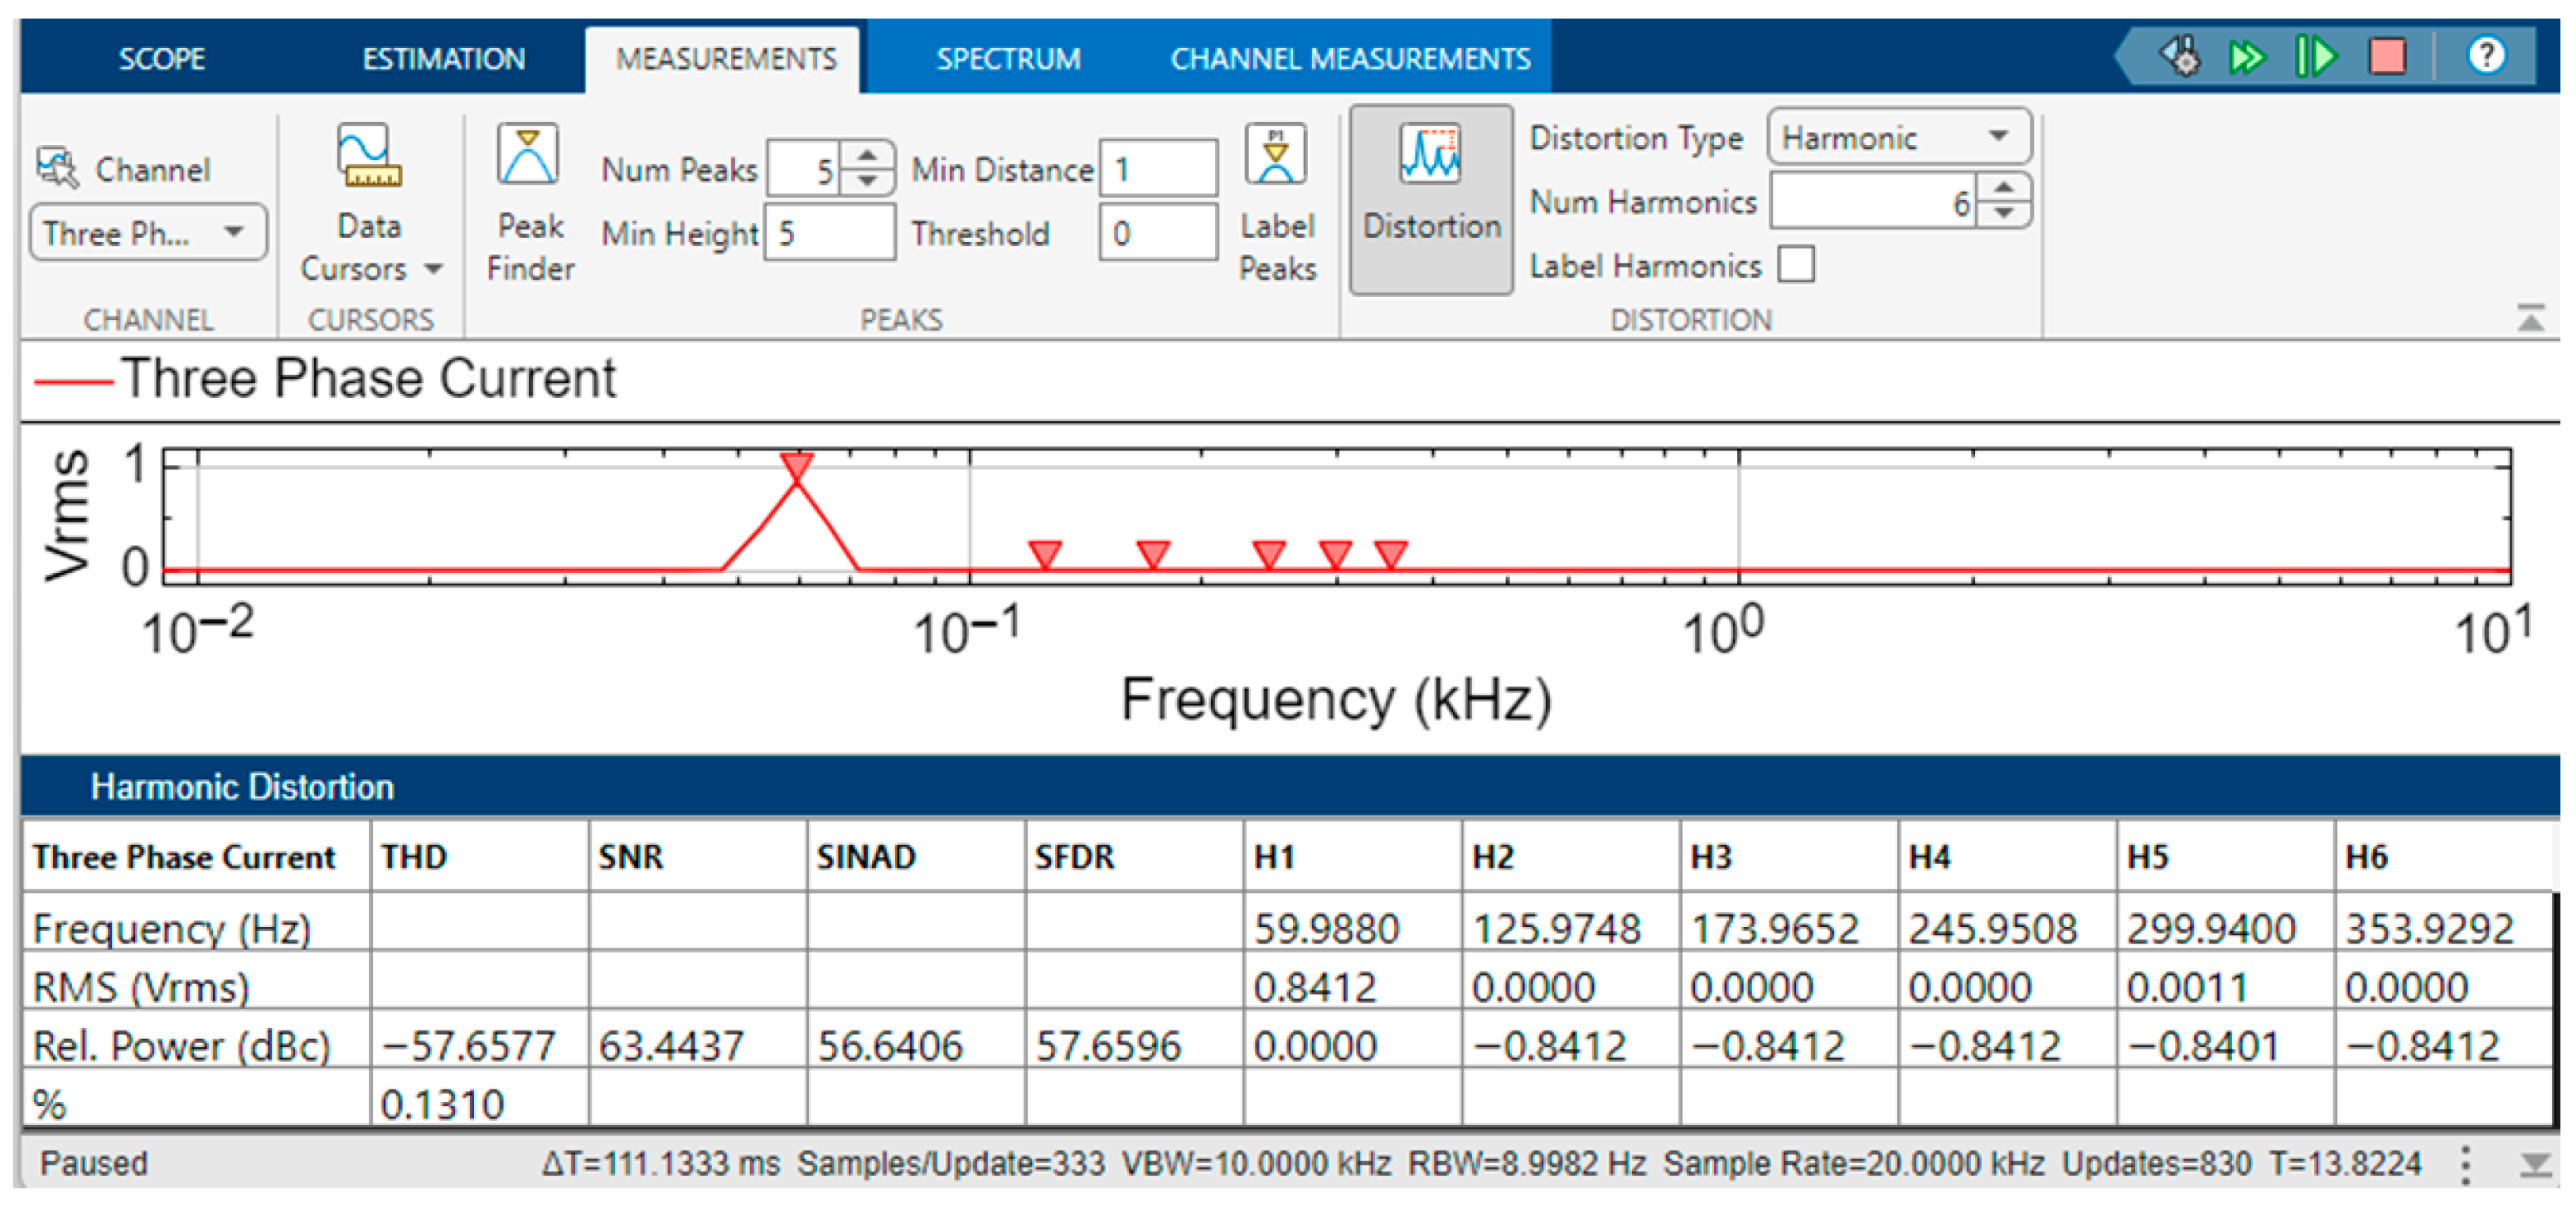Toggle the Distortion measurement button
Screen dimensions: 2576x1208
[x=1430, y=198]
